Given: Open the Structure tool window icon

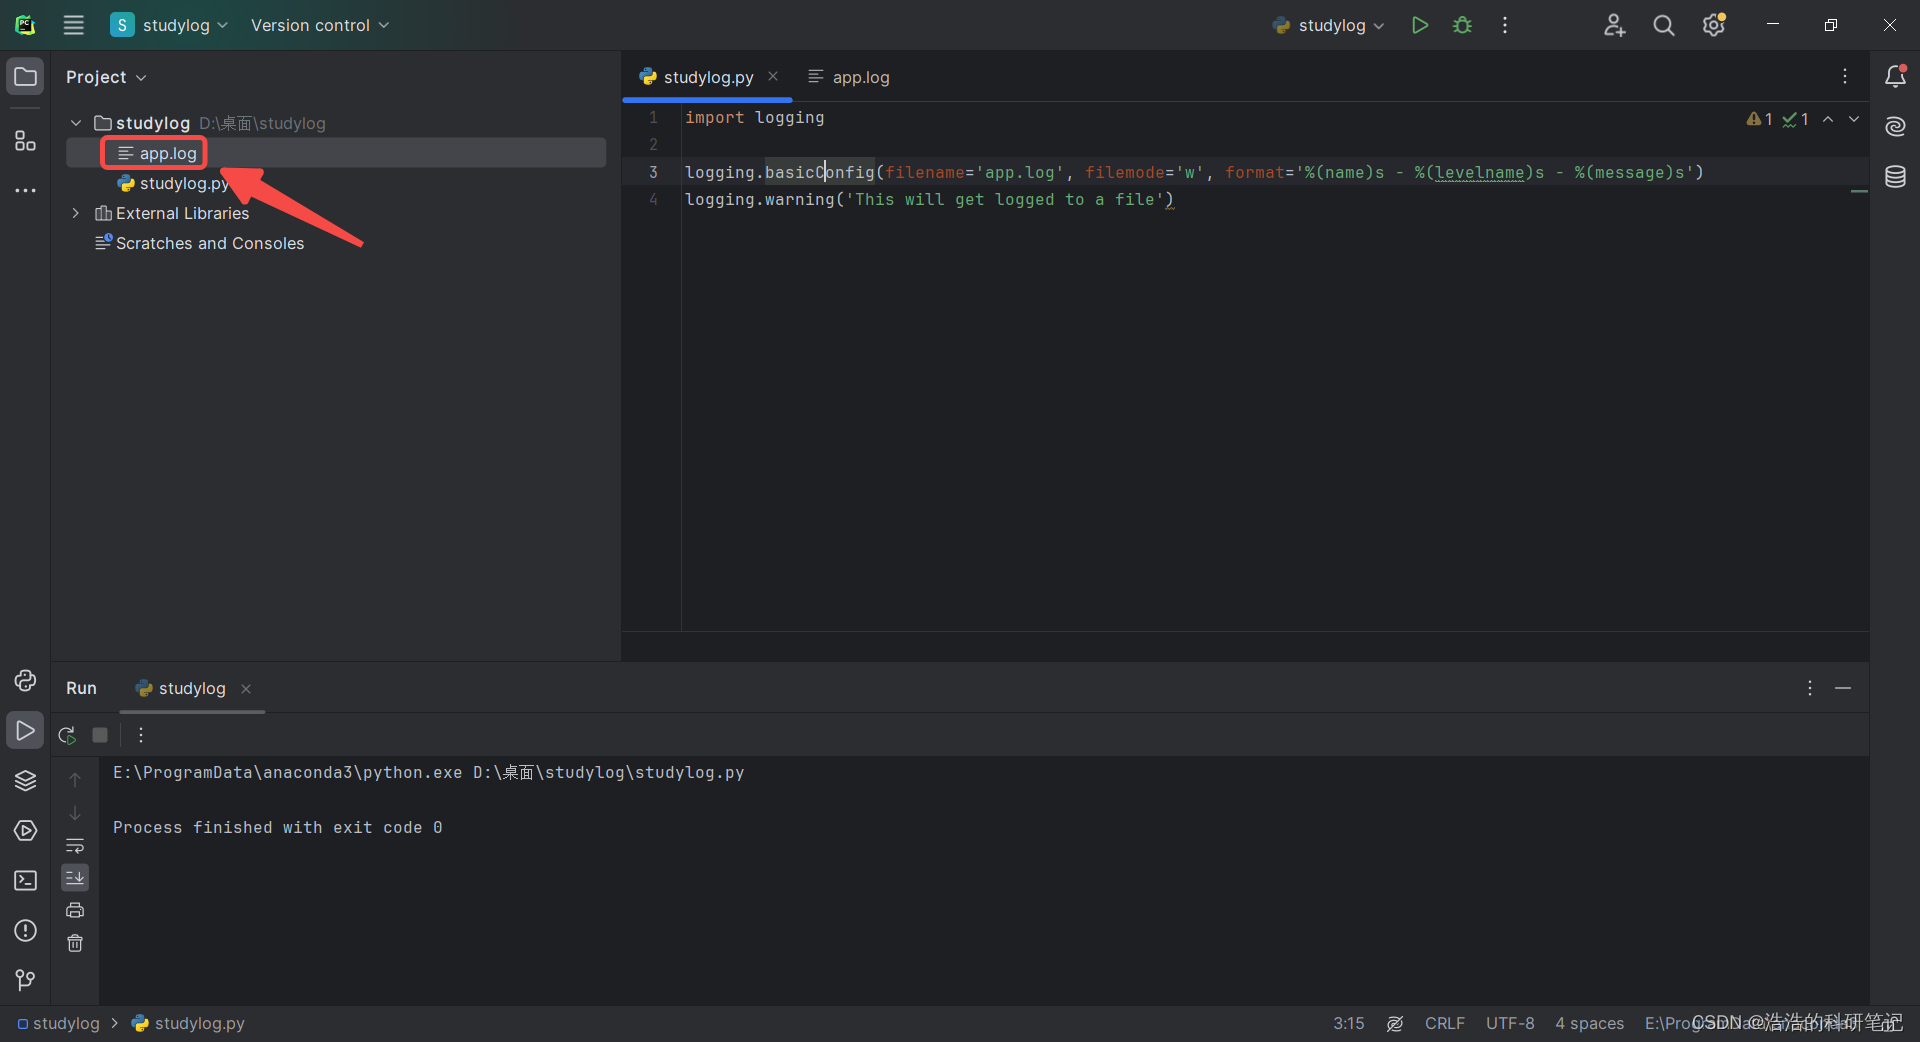Looking at the screenshot, I should (25, 141).
